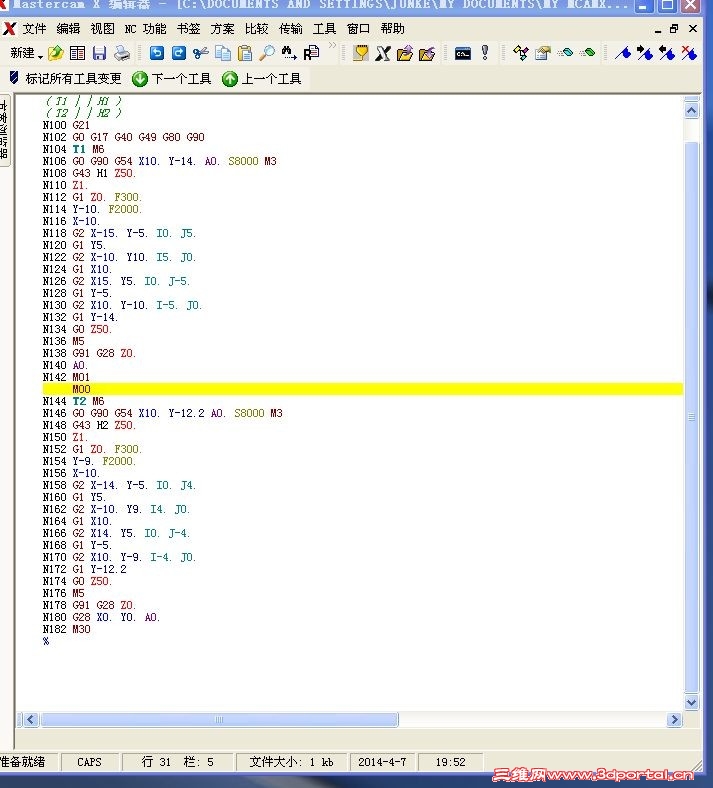Open the 传输 menu
The height and width of the screenshot is (788, 713).
(x=291, y=29)
